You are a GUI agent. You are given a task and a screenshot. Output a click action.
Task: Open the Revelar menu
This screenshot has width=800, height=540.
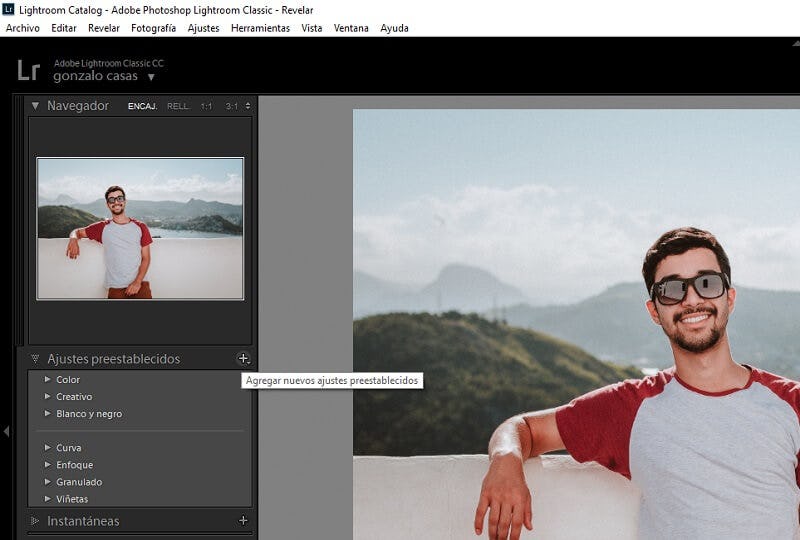(x=104, y=28)
